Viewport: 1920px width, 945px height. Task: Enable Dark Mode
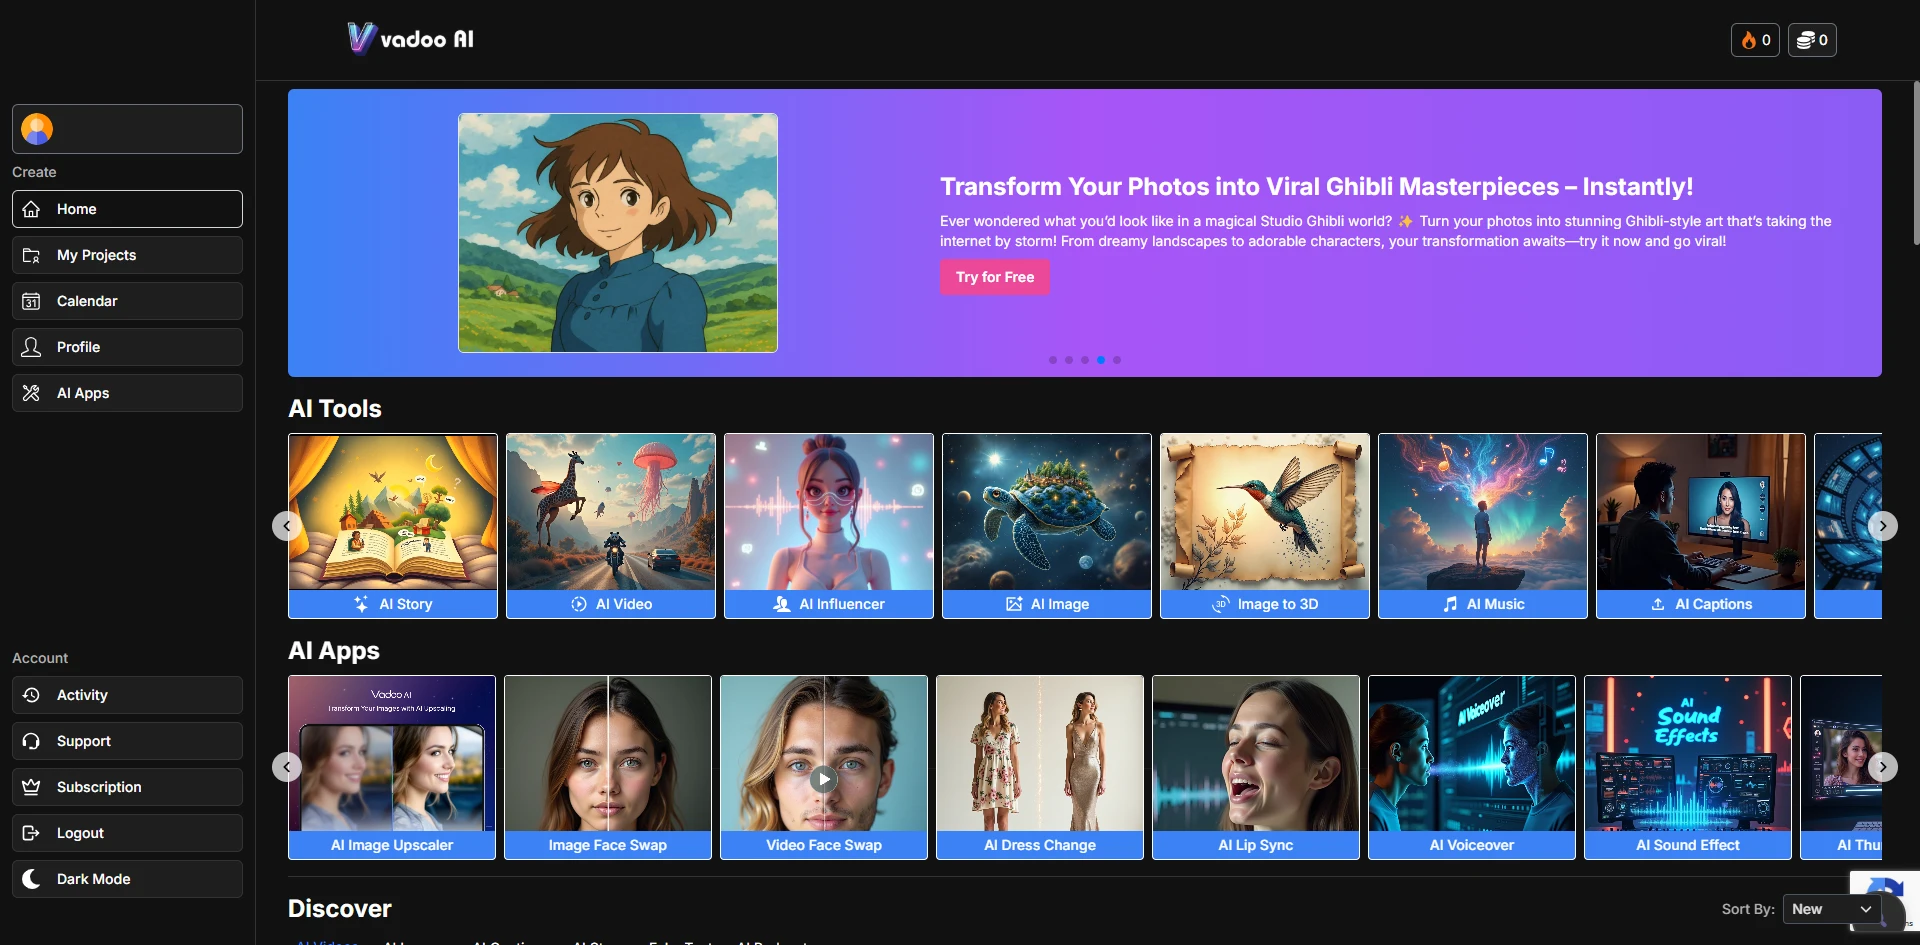tap(126, 879)
